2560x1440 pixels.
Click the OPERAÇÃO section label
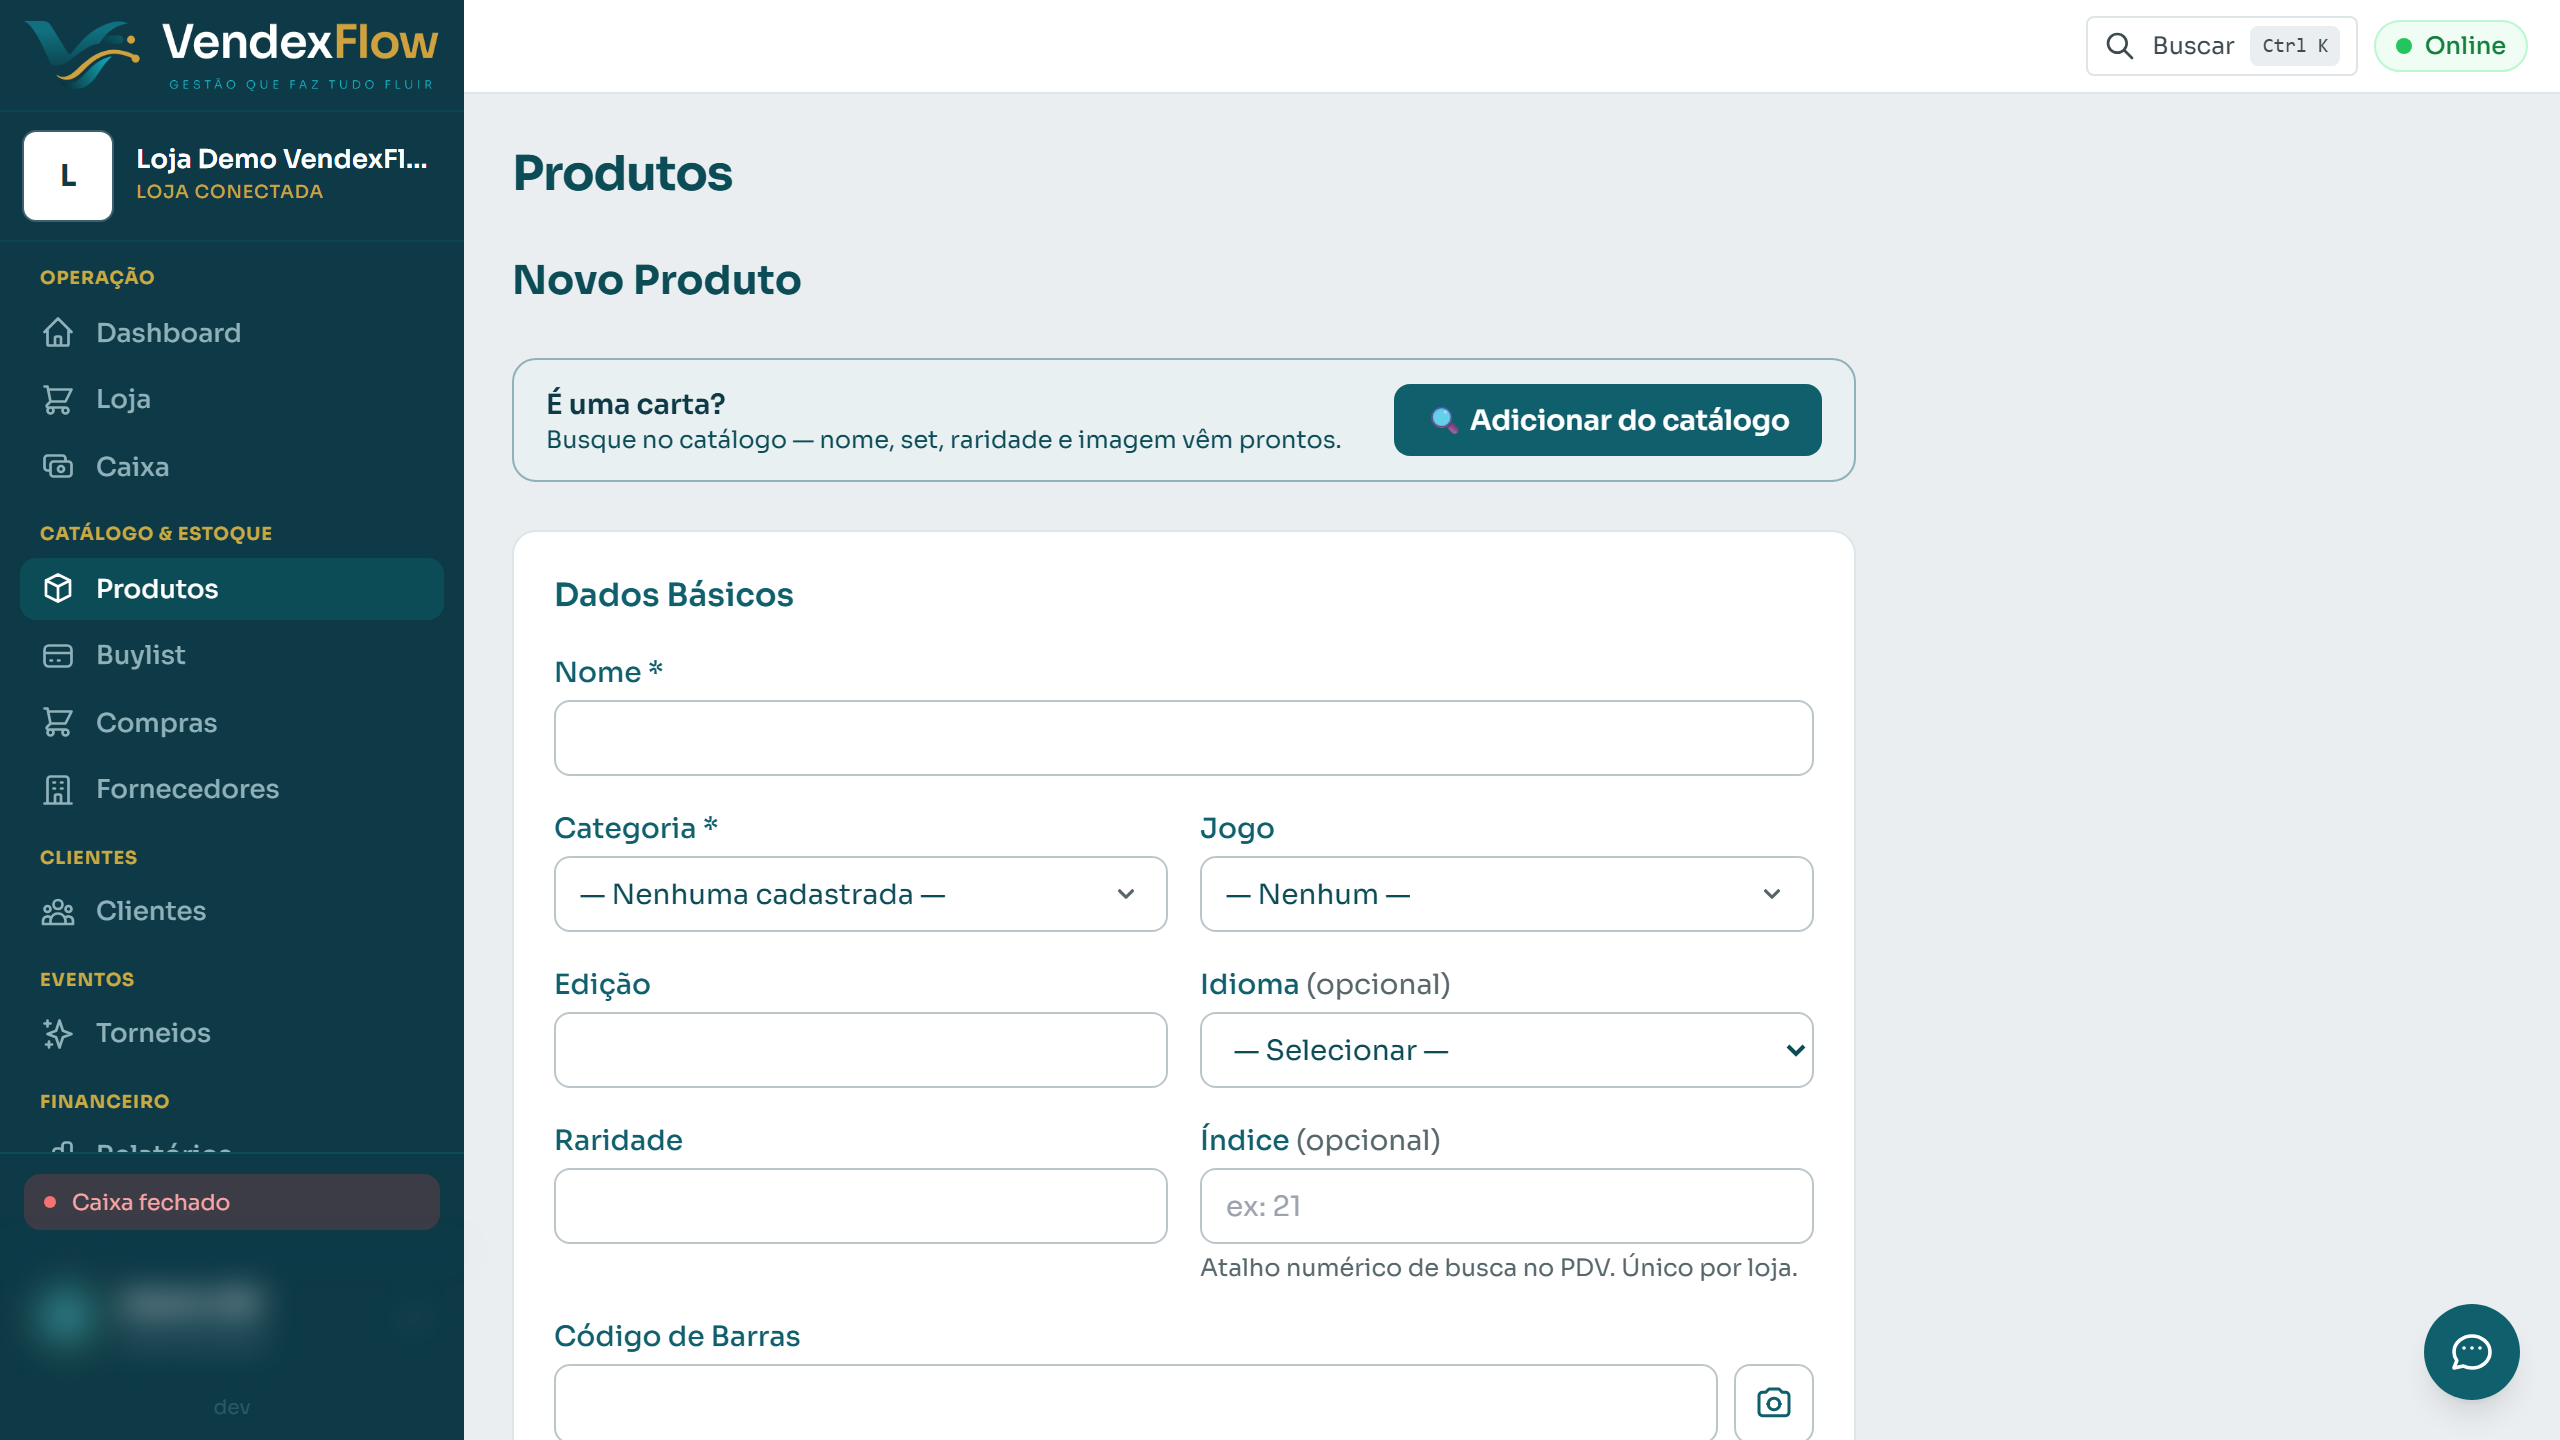[x=97, y=277]
